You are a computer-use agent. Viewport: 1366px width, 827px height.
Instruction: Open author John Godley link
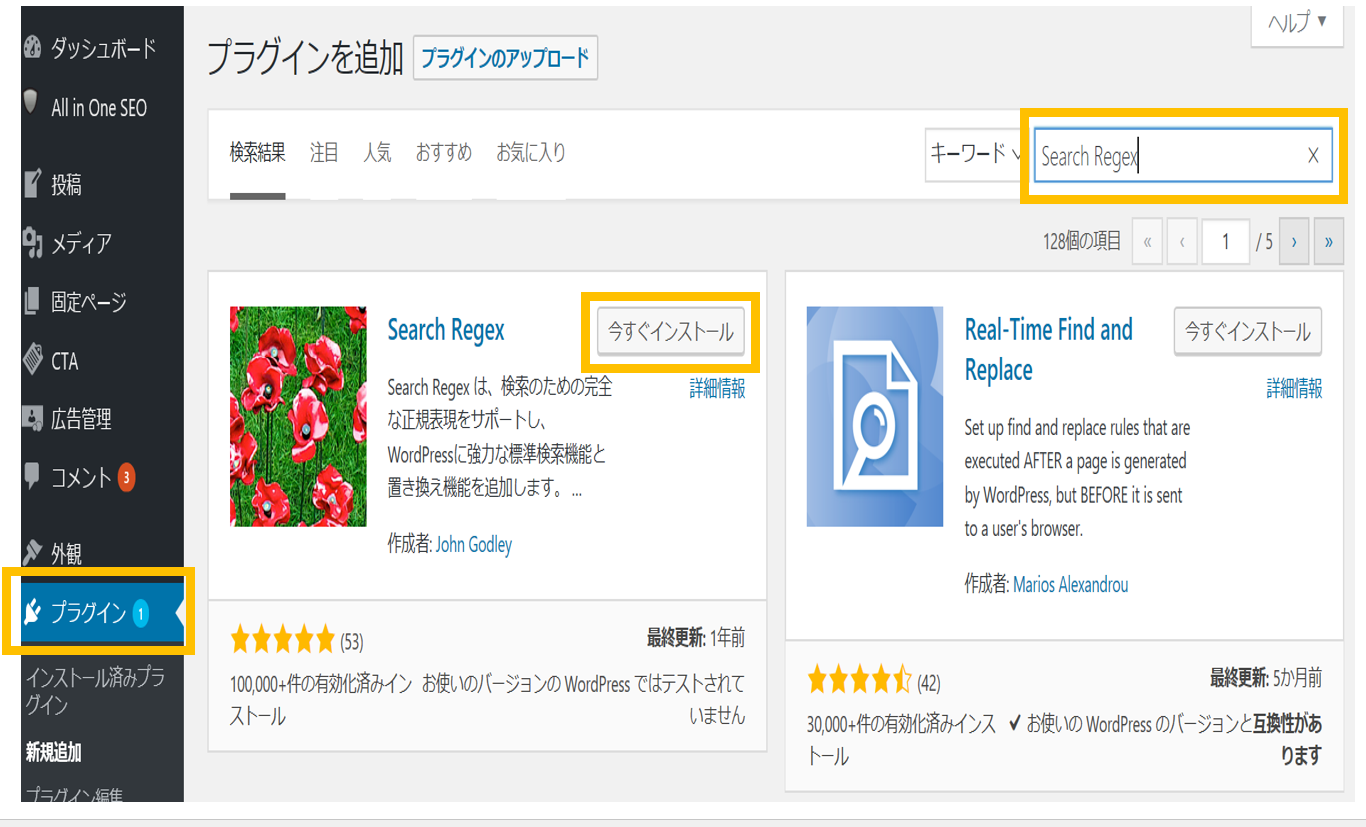point(474,545)
